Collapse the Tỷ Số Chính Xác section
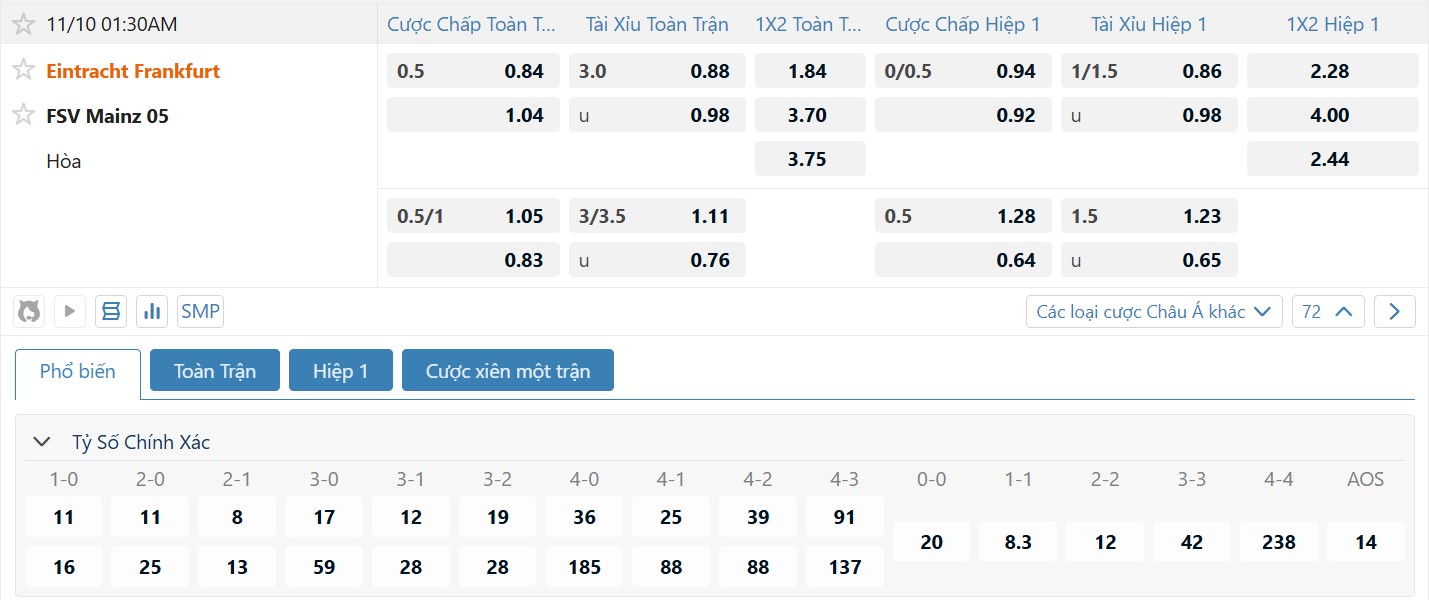Screen dimensions: 1429x600 [42, 442]
